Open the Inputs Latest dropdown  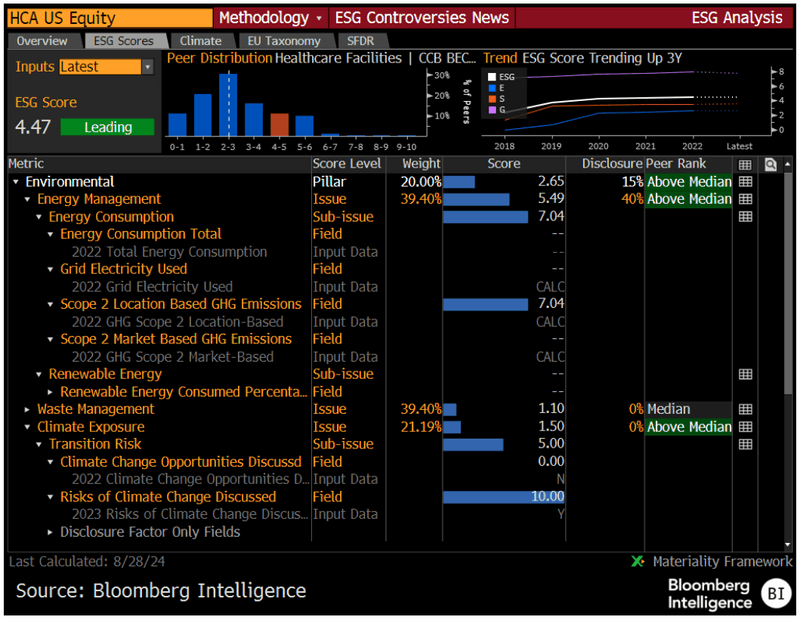[x=147, y=67]
